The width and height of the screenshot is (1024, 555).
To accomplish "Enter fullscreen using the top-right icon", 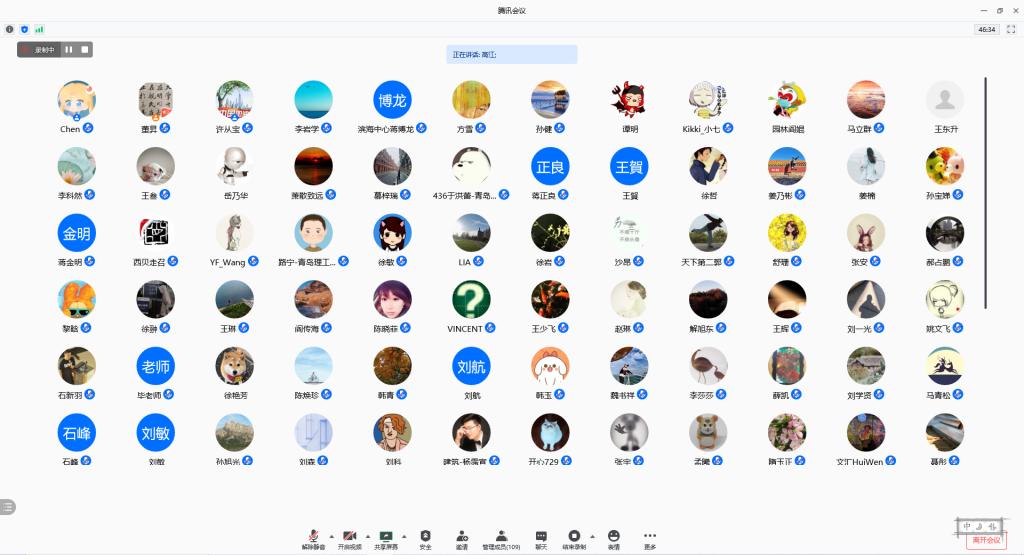I will (1010, 30).
